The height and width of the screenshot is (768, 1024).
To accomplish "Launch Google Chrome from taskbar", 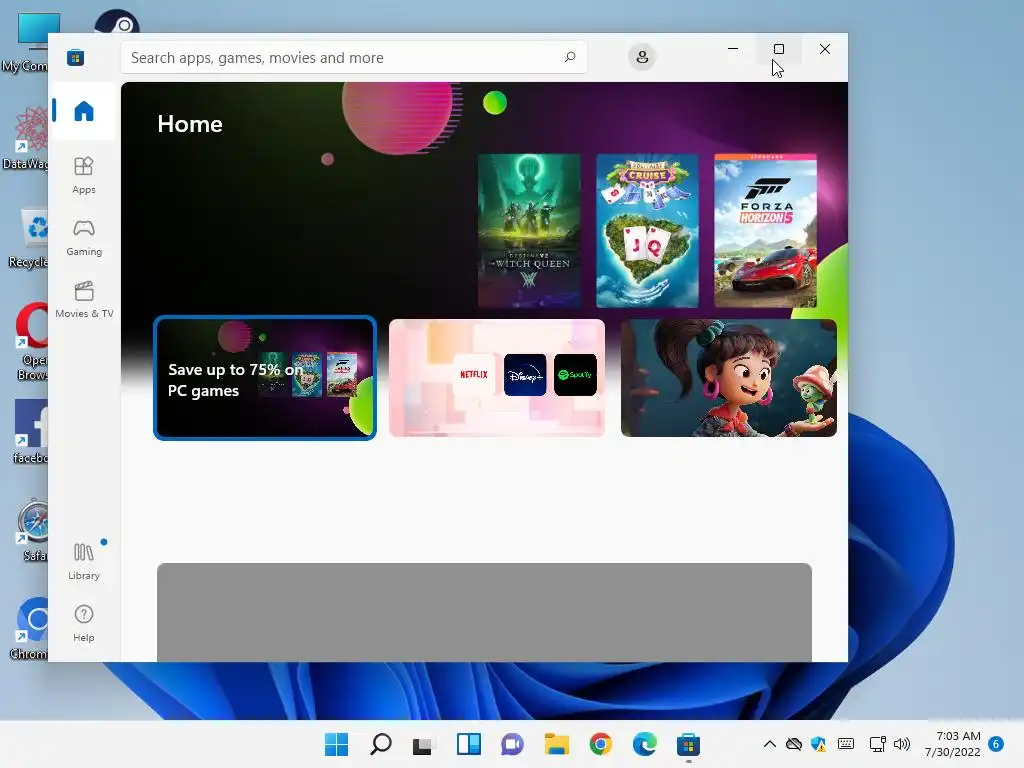I will 600,744.
